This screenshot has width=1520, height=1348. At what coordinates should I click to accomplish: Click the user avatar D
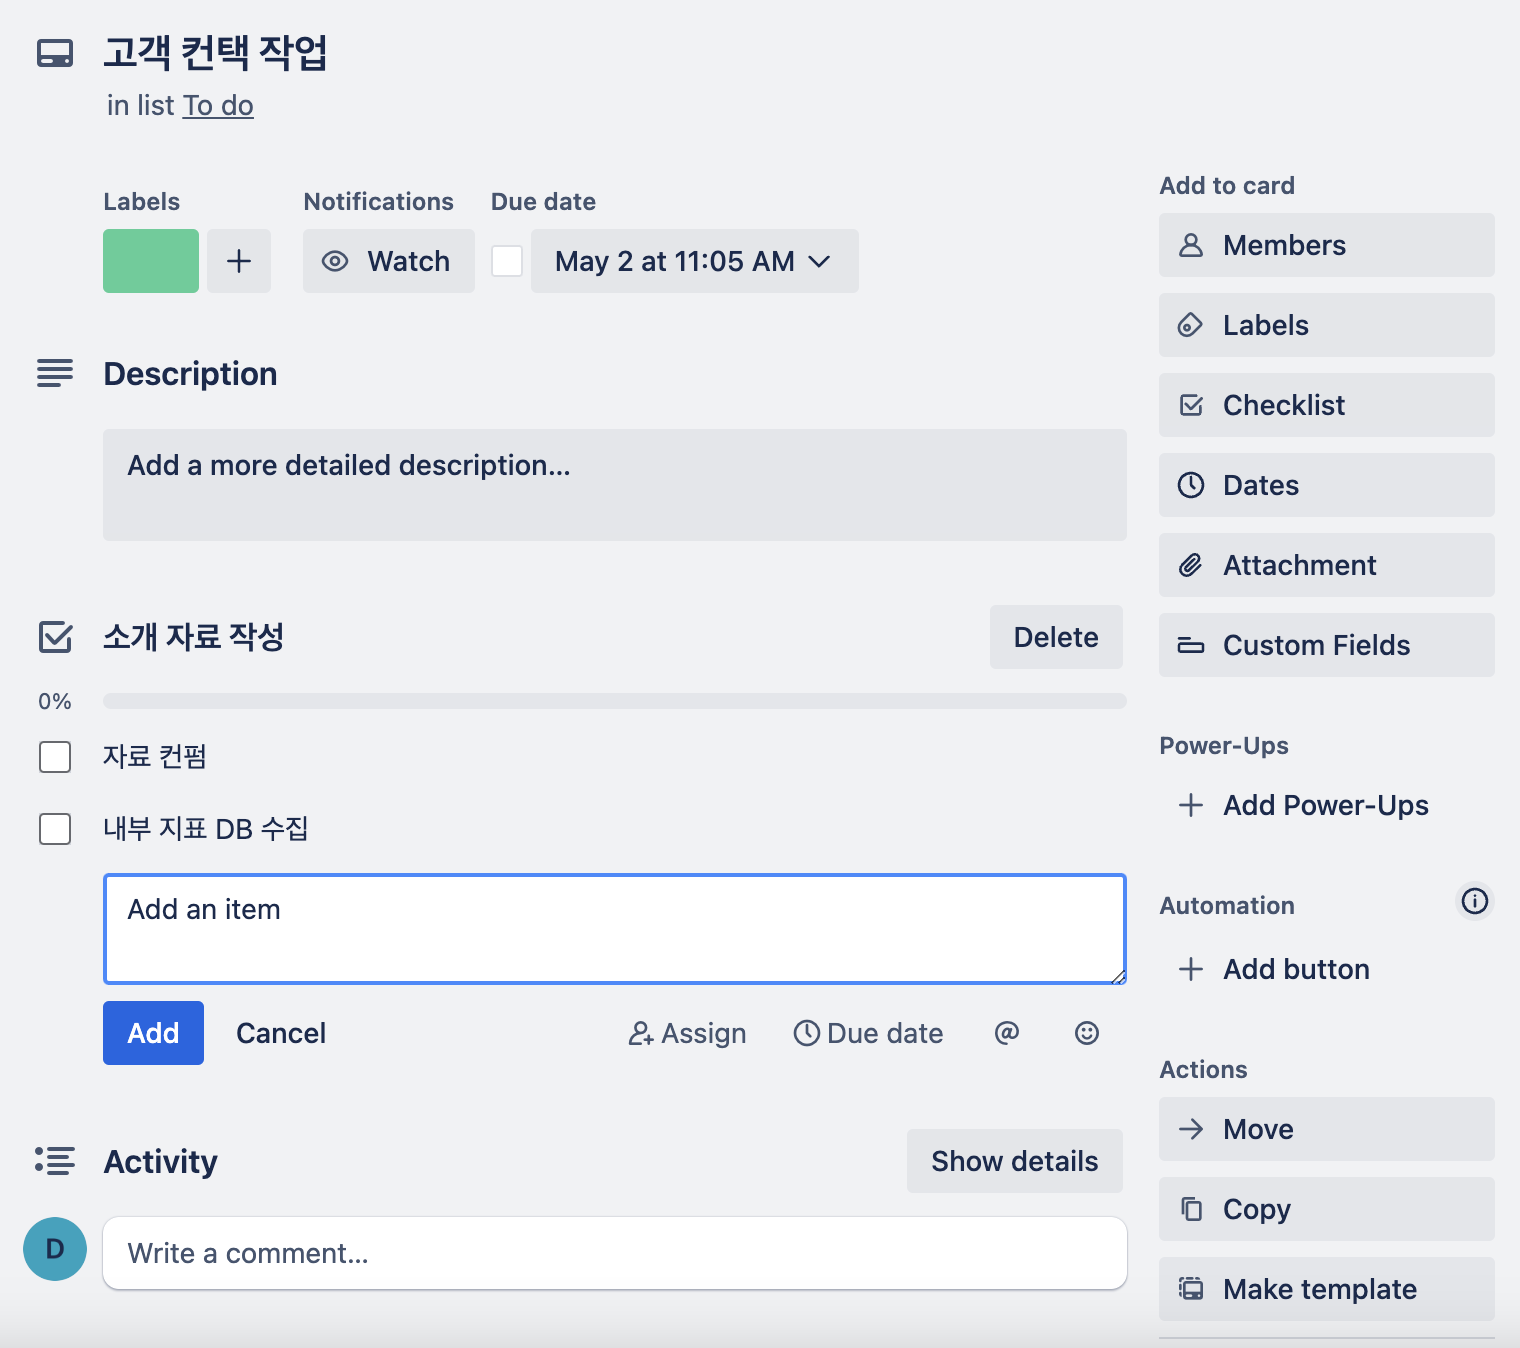click(55, 1249)
